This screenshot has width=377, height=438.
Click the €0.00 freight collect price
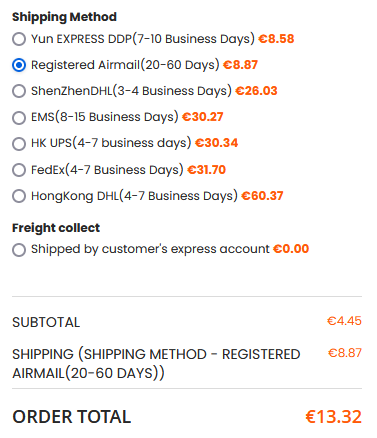[x=291, y=249]
